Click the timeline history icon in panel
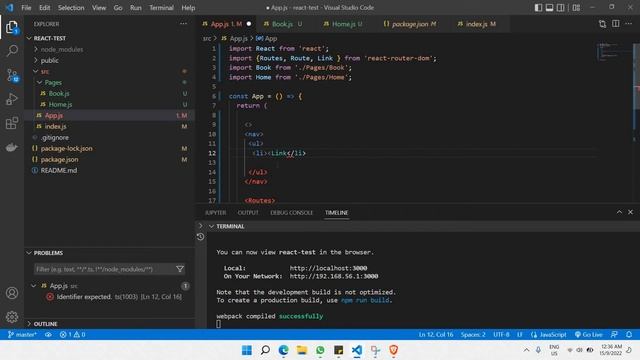Image resolution: width=640 pixels, height=360 pixels. (x=200, y=236)
